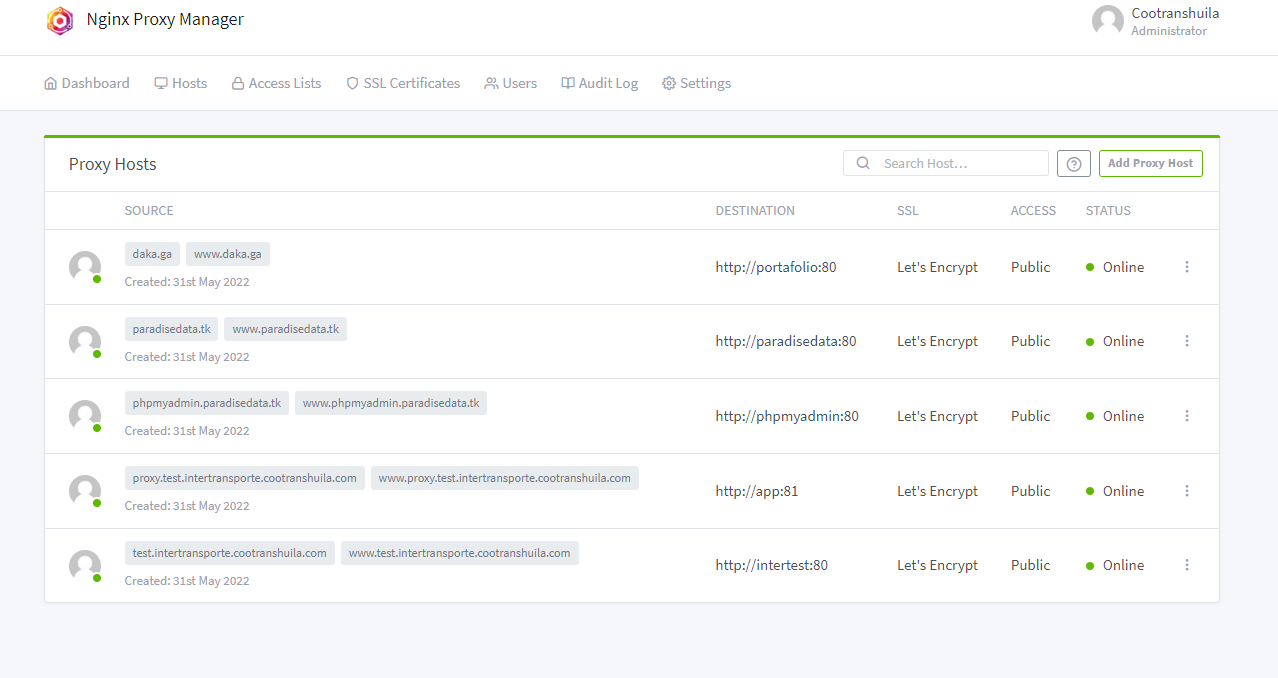Go to the Dashboard menu item
Viewport: 1278px width, 678px height.
(x=87, y=83)
